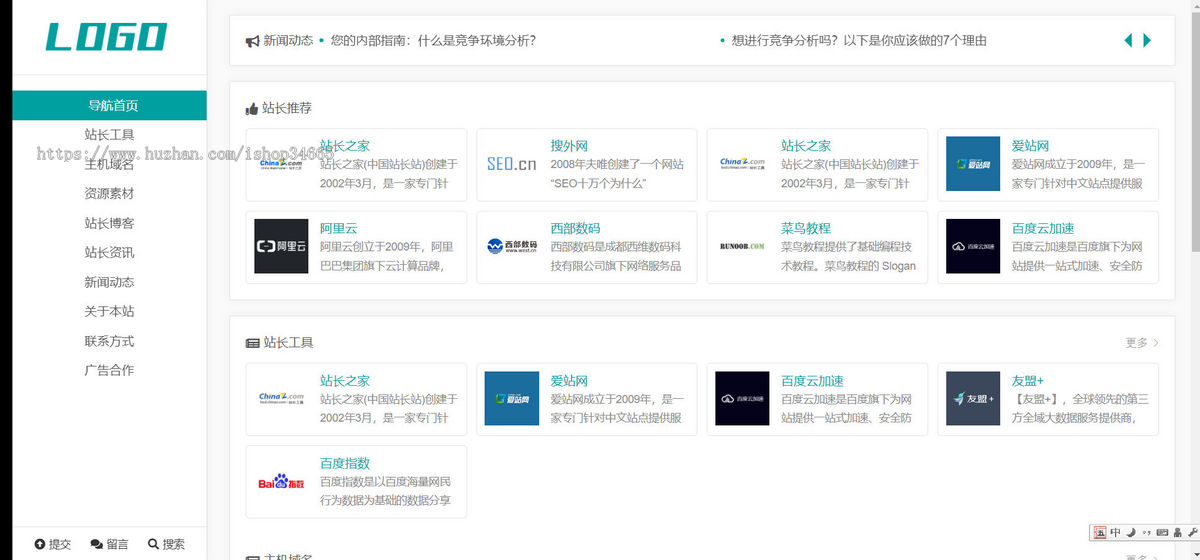Click 百度云加速 logo in 站长工具 section

tap(742, 398)
